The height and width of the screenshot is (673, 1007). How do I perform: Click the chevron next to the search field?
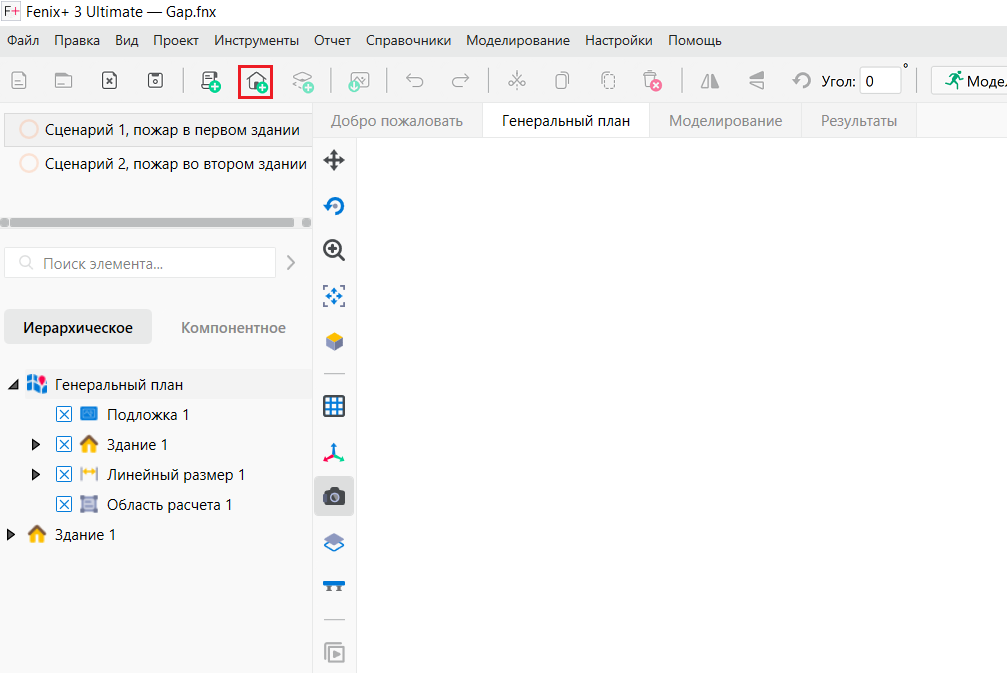pos(291,263)
